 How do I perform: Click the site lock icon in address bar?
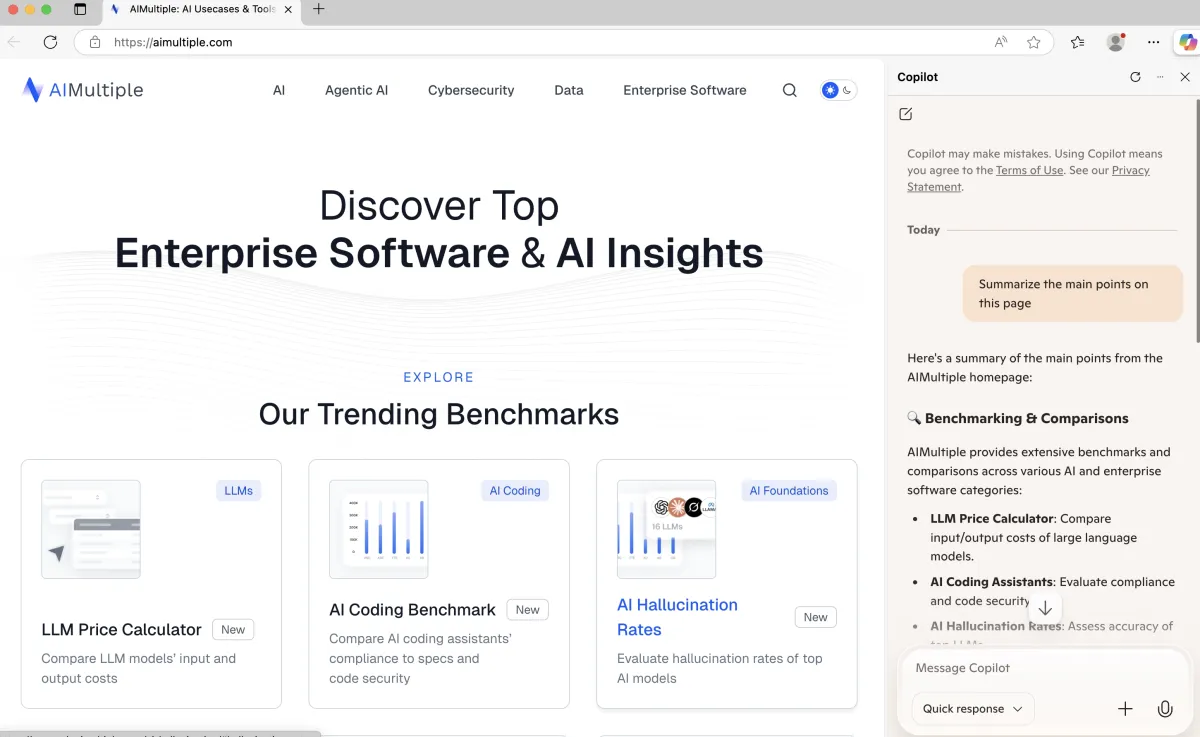coord(95,42)
